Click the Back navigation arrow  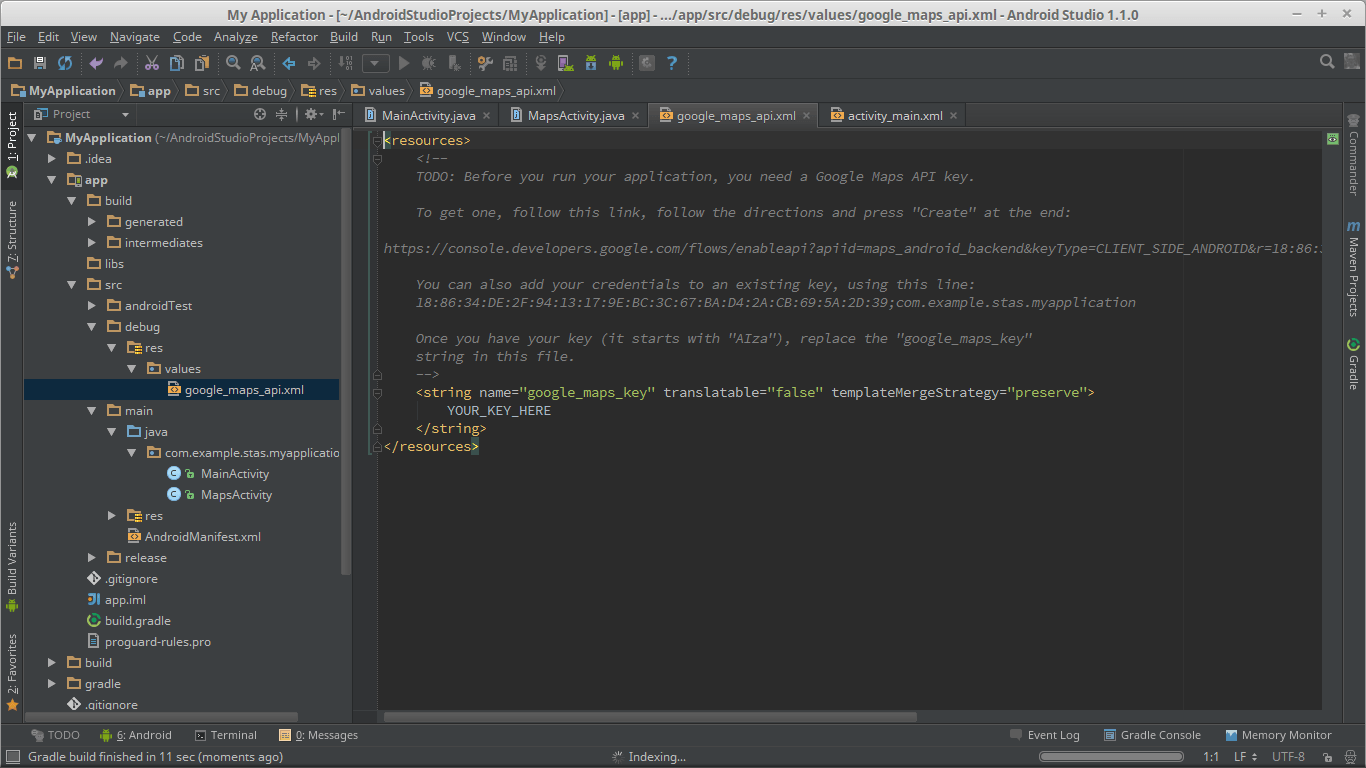tap(289, 63)
